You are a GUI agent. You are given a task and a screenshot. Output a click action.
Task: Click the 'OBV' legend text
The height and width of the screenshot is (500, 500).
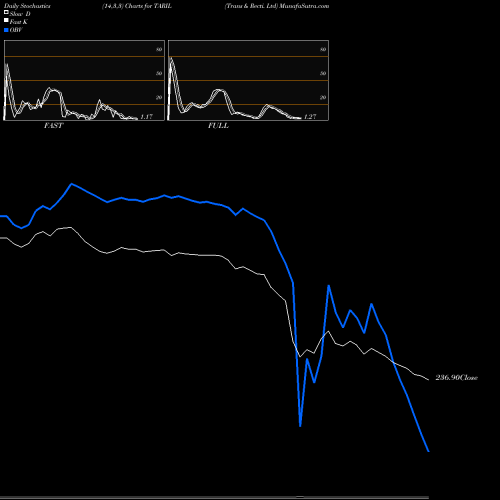(x=16, y=30)
